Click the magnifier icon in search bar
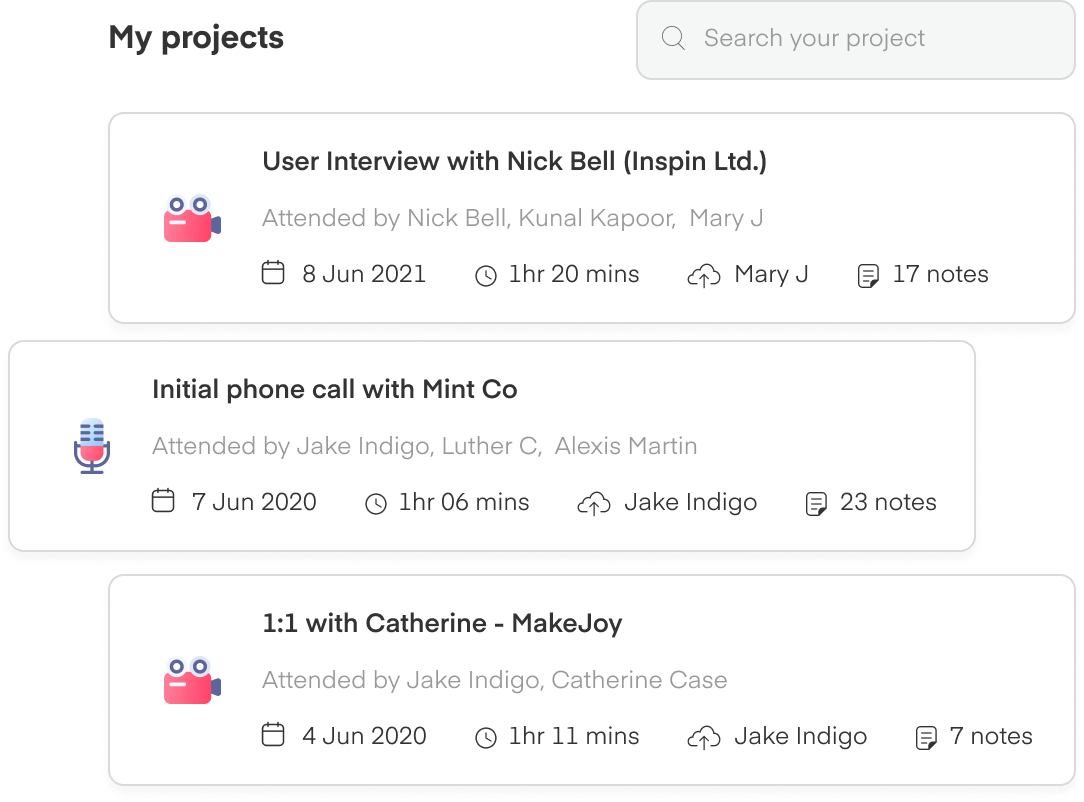1084x802 pixels. [x=673, y=38]
